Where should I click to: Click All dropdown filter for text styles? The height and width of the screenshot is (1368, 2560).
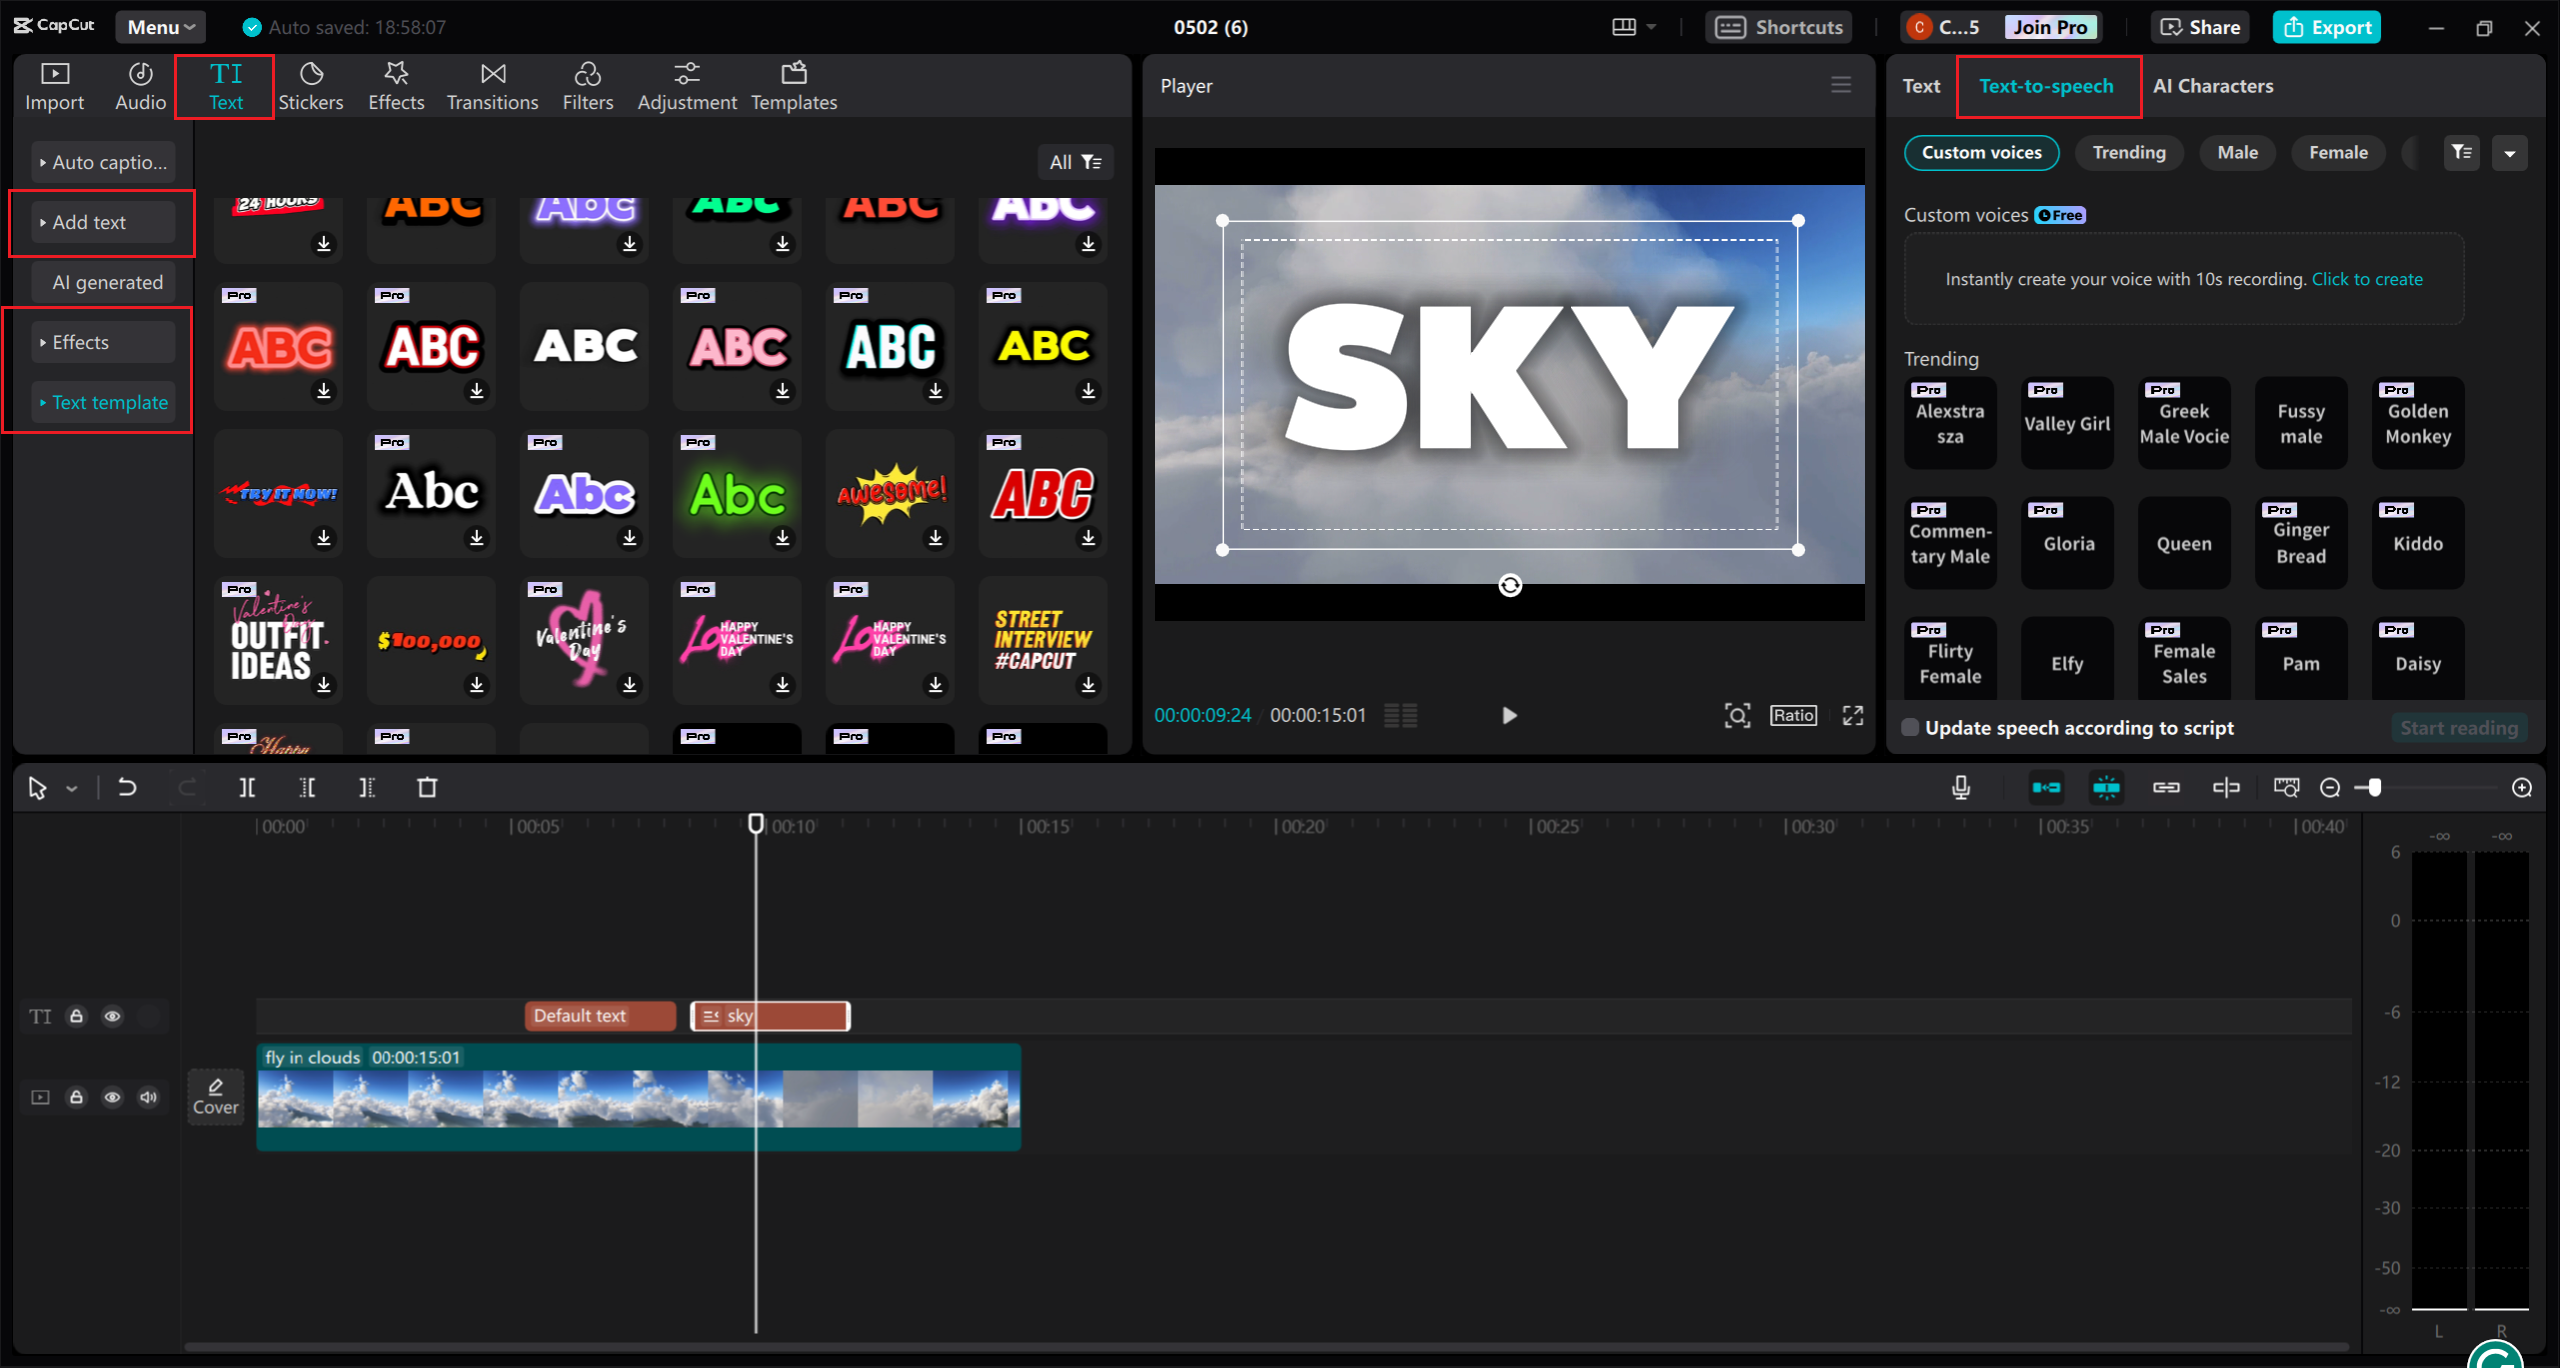click(x=1075, y=161)
